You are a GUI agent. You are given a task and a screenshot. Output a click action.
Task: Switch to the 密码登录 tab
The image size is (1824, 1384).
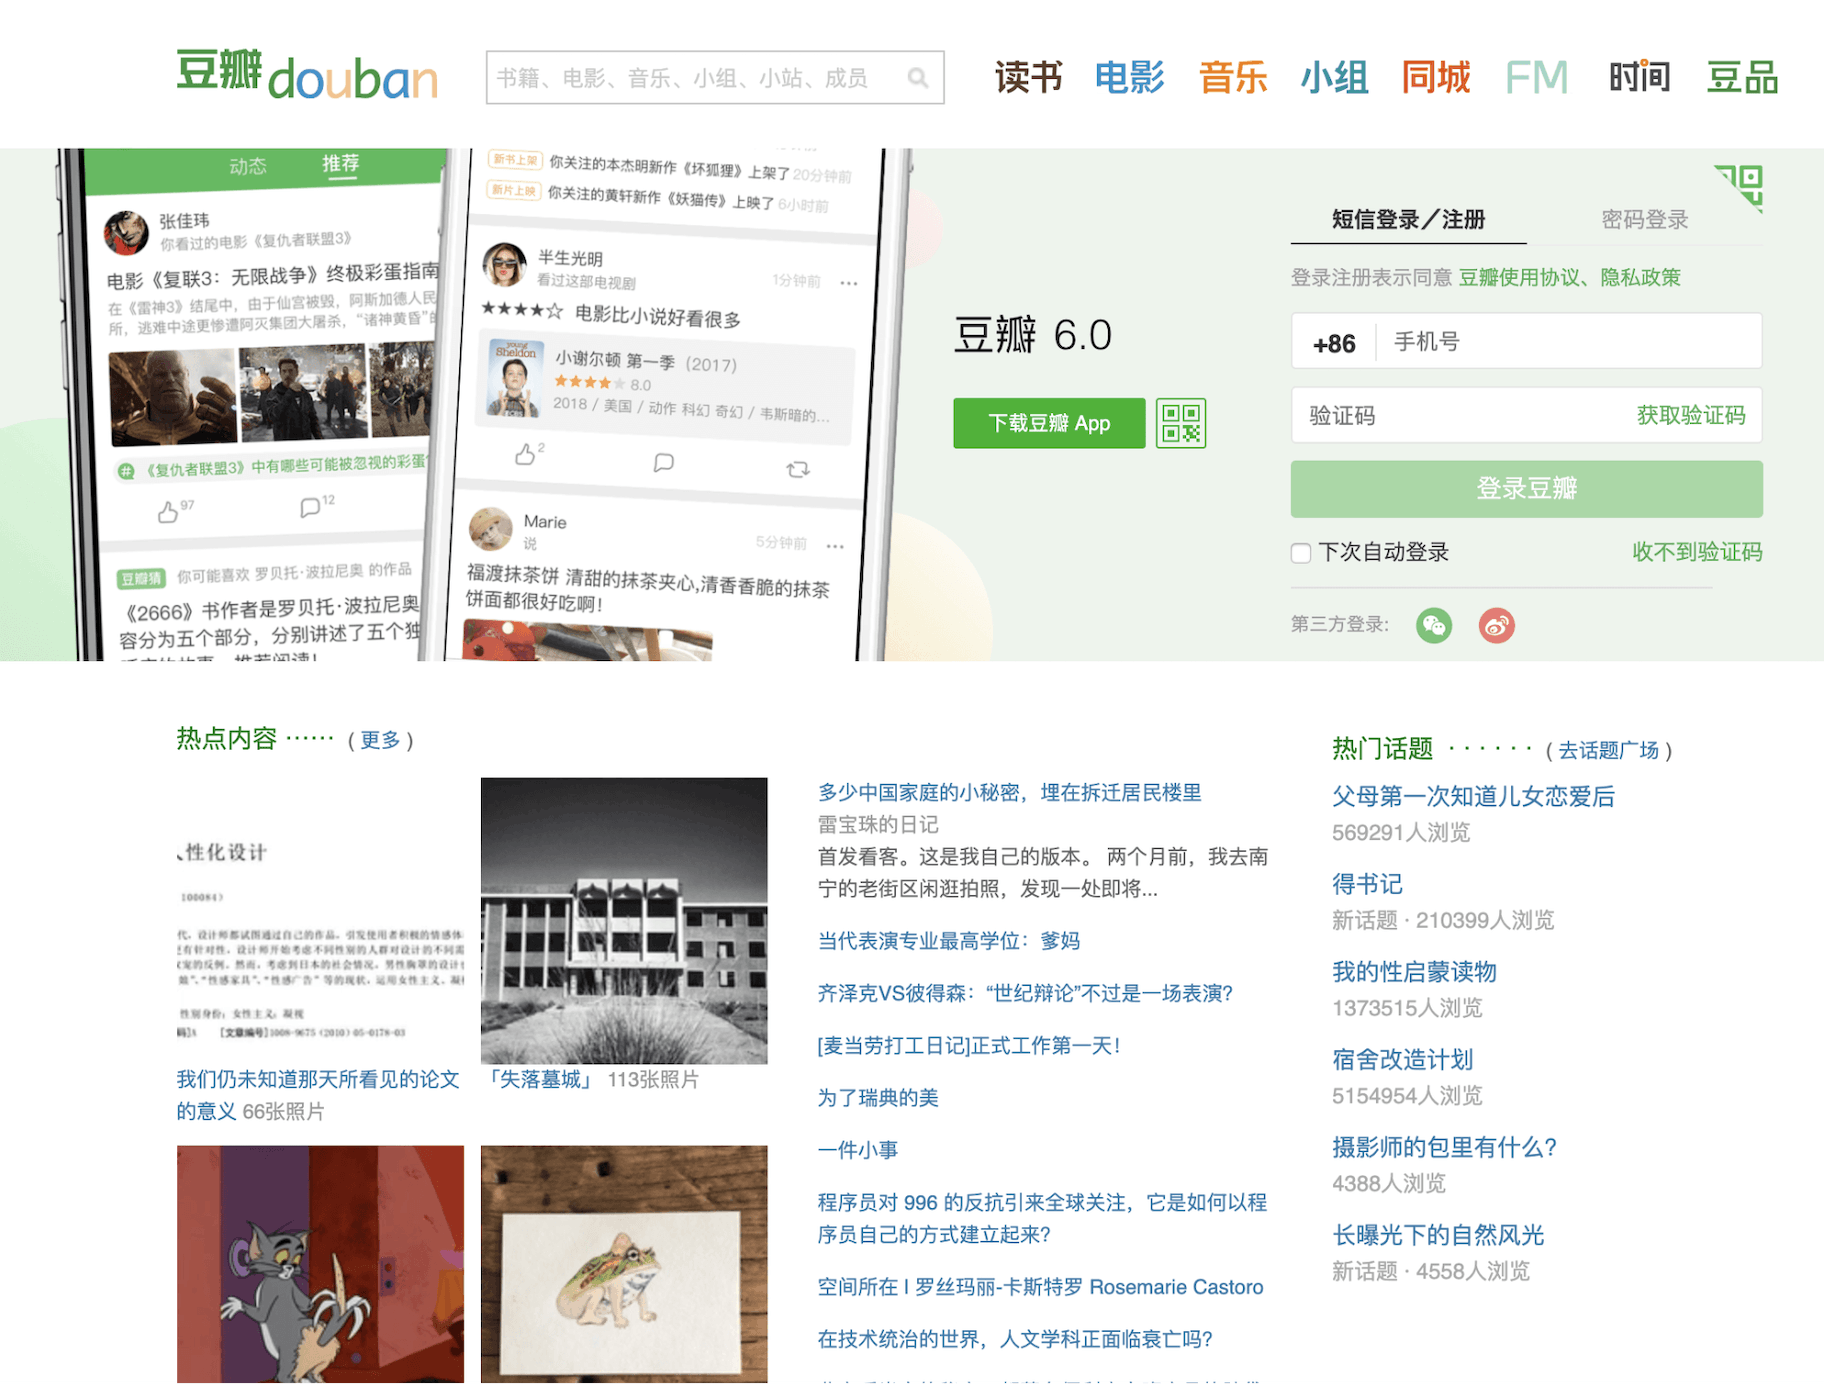(x=1644, y=220)
